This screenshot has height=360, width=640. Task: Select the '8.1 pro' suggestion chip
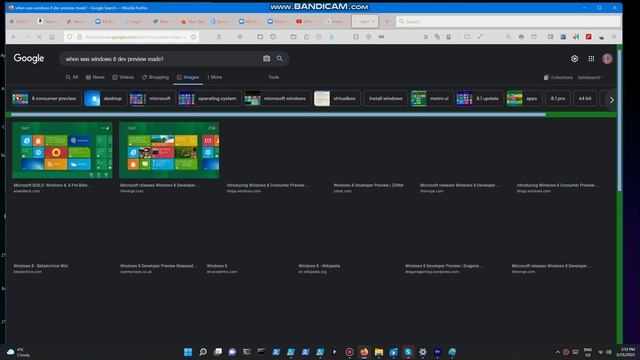[x=558, y=99]
